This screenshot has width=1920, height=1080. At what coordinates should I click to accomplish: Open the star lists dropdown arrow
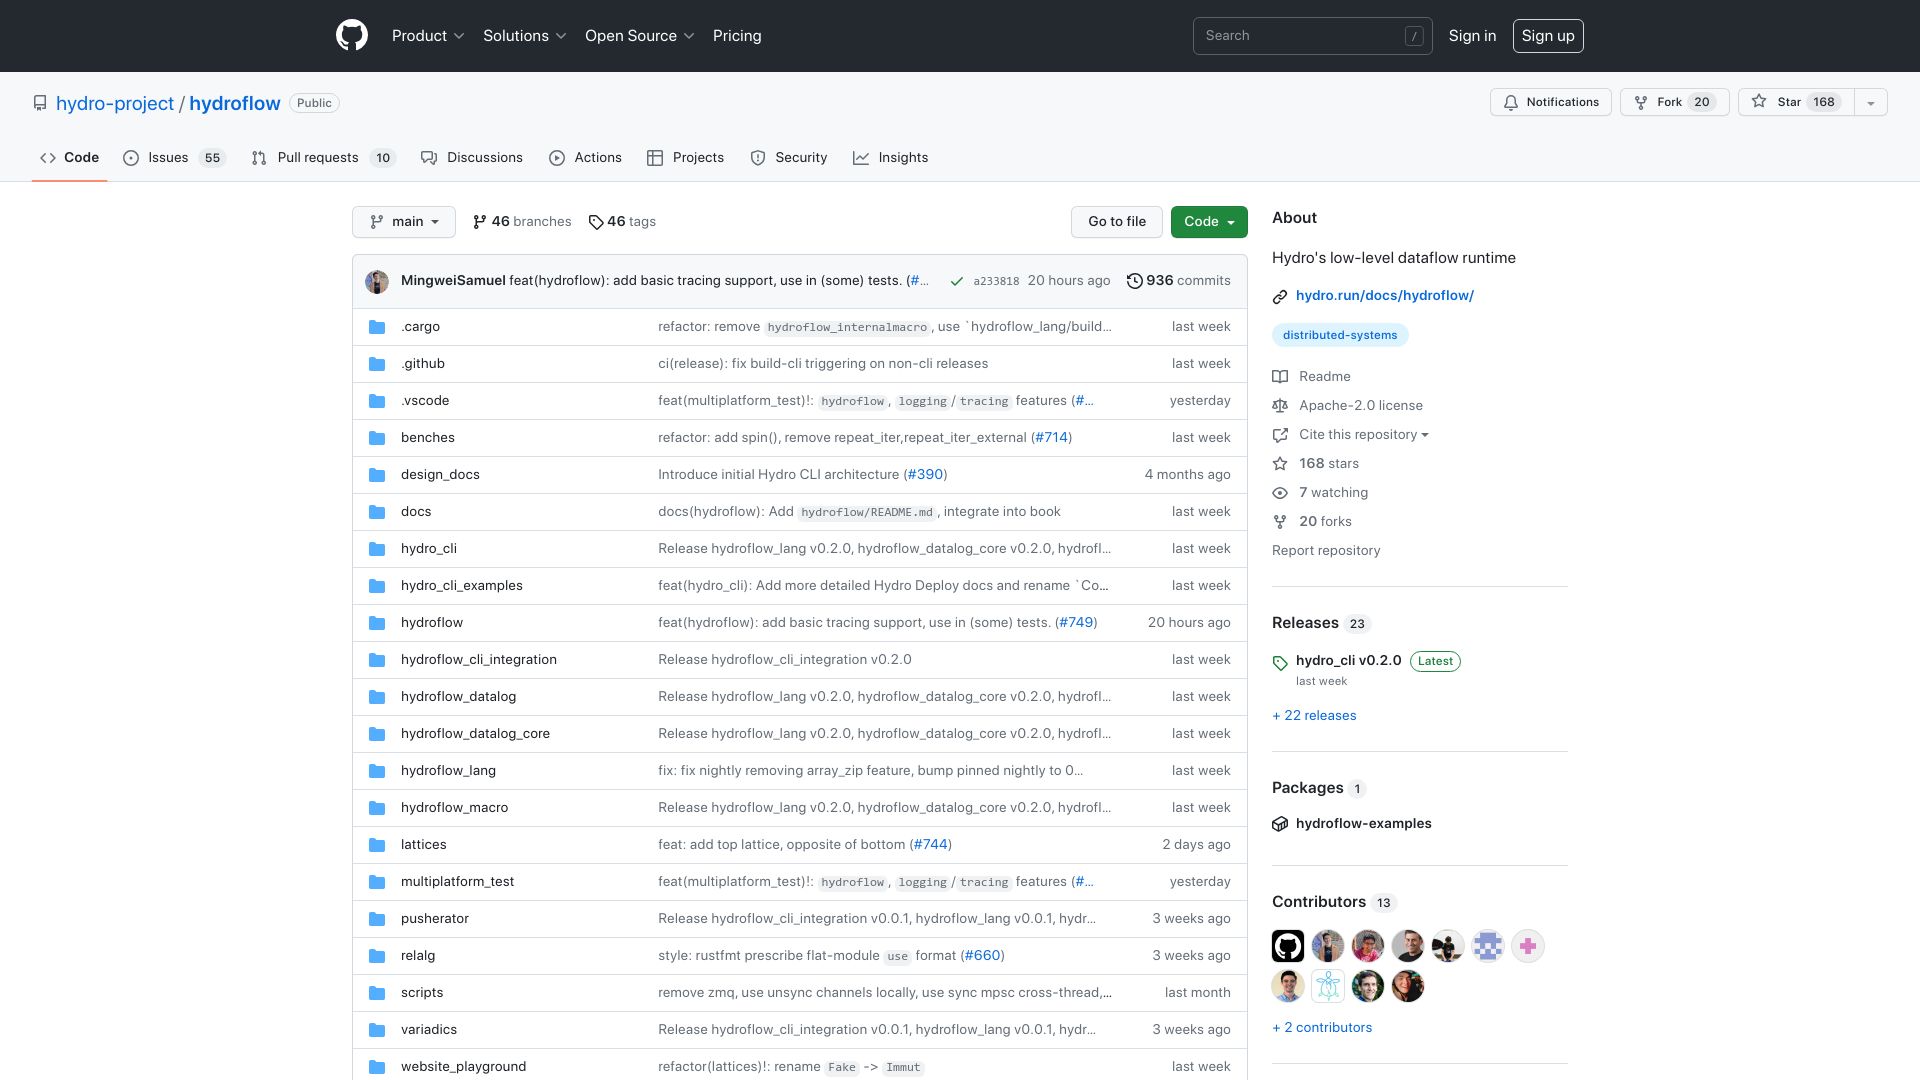(1871, 102)
